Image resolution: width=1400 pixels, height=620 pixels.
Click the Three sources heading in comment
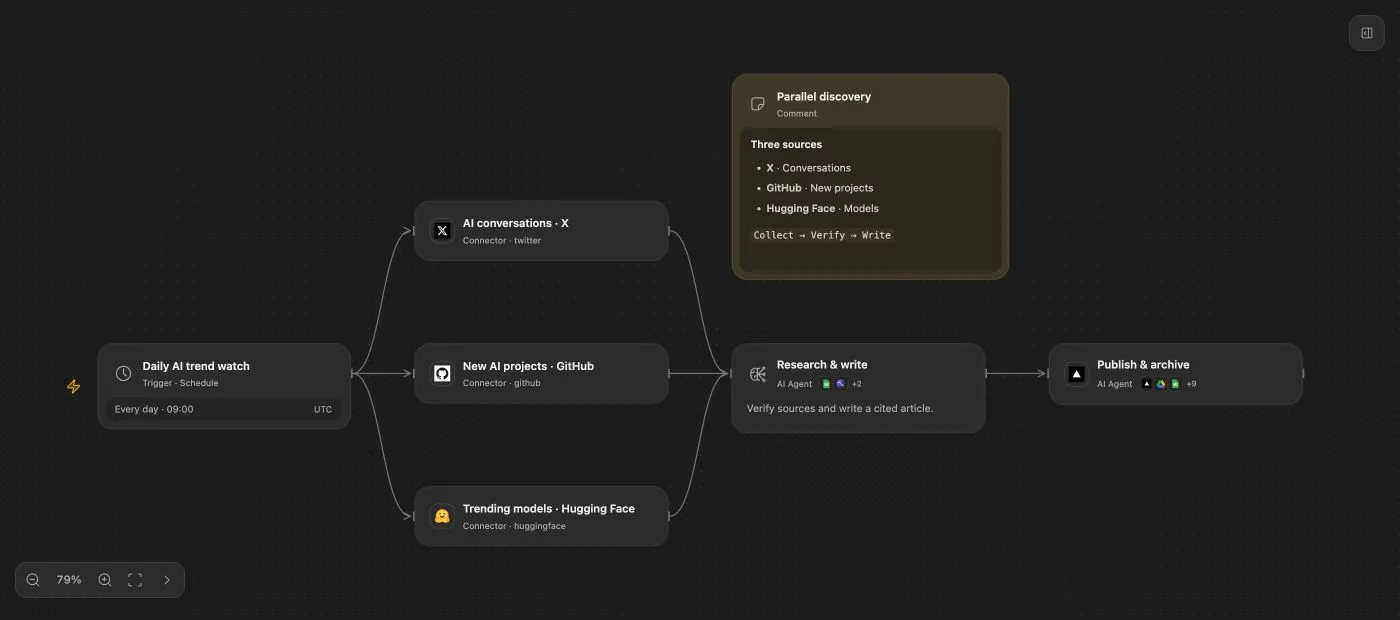click(787, 144)
